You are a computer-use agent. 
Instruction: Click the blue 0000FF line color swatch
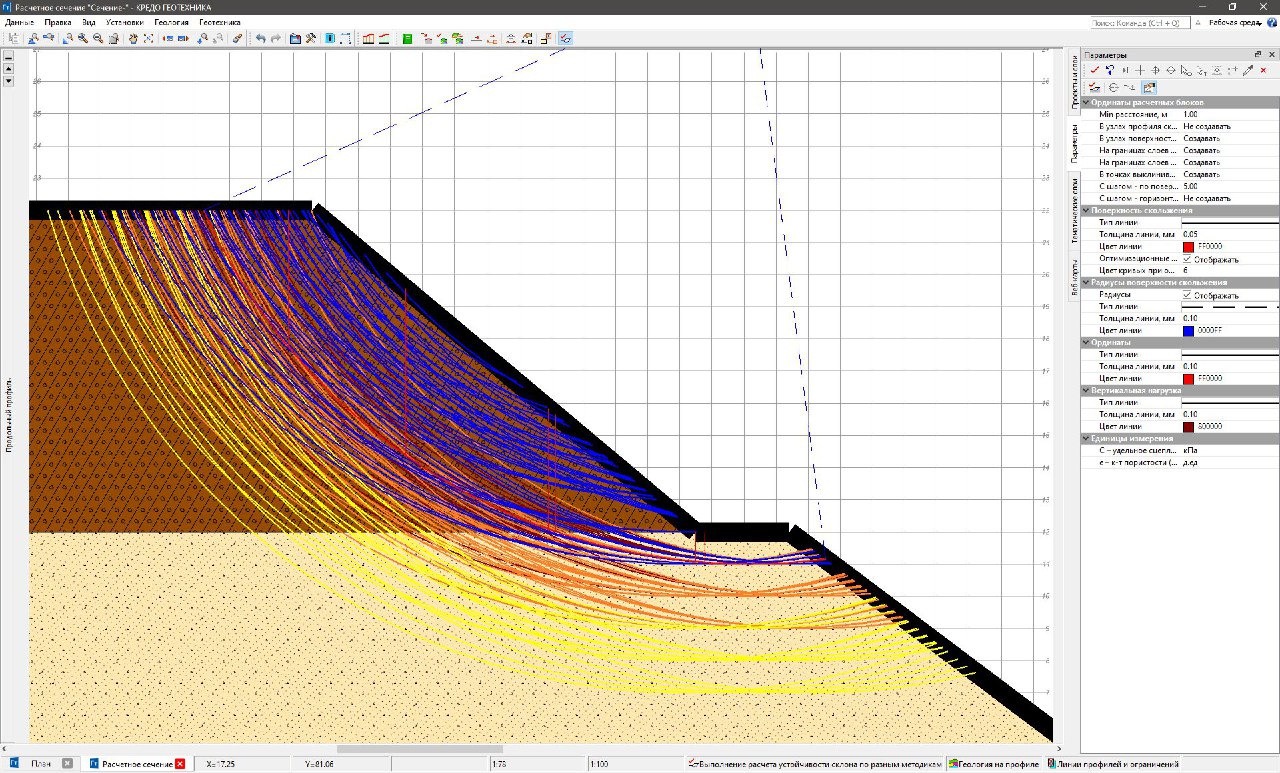1188,331
